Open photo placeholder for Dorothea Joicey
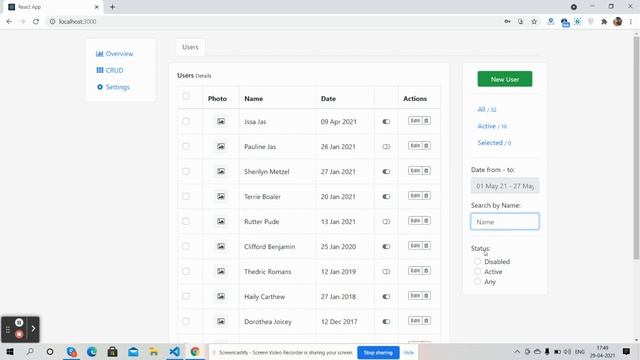This screenshot has height=360, width=640. (x=221, y=321)
